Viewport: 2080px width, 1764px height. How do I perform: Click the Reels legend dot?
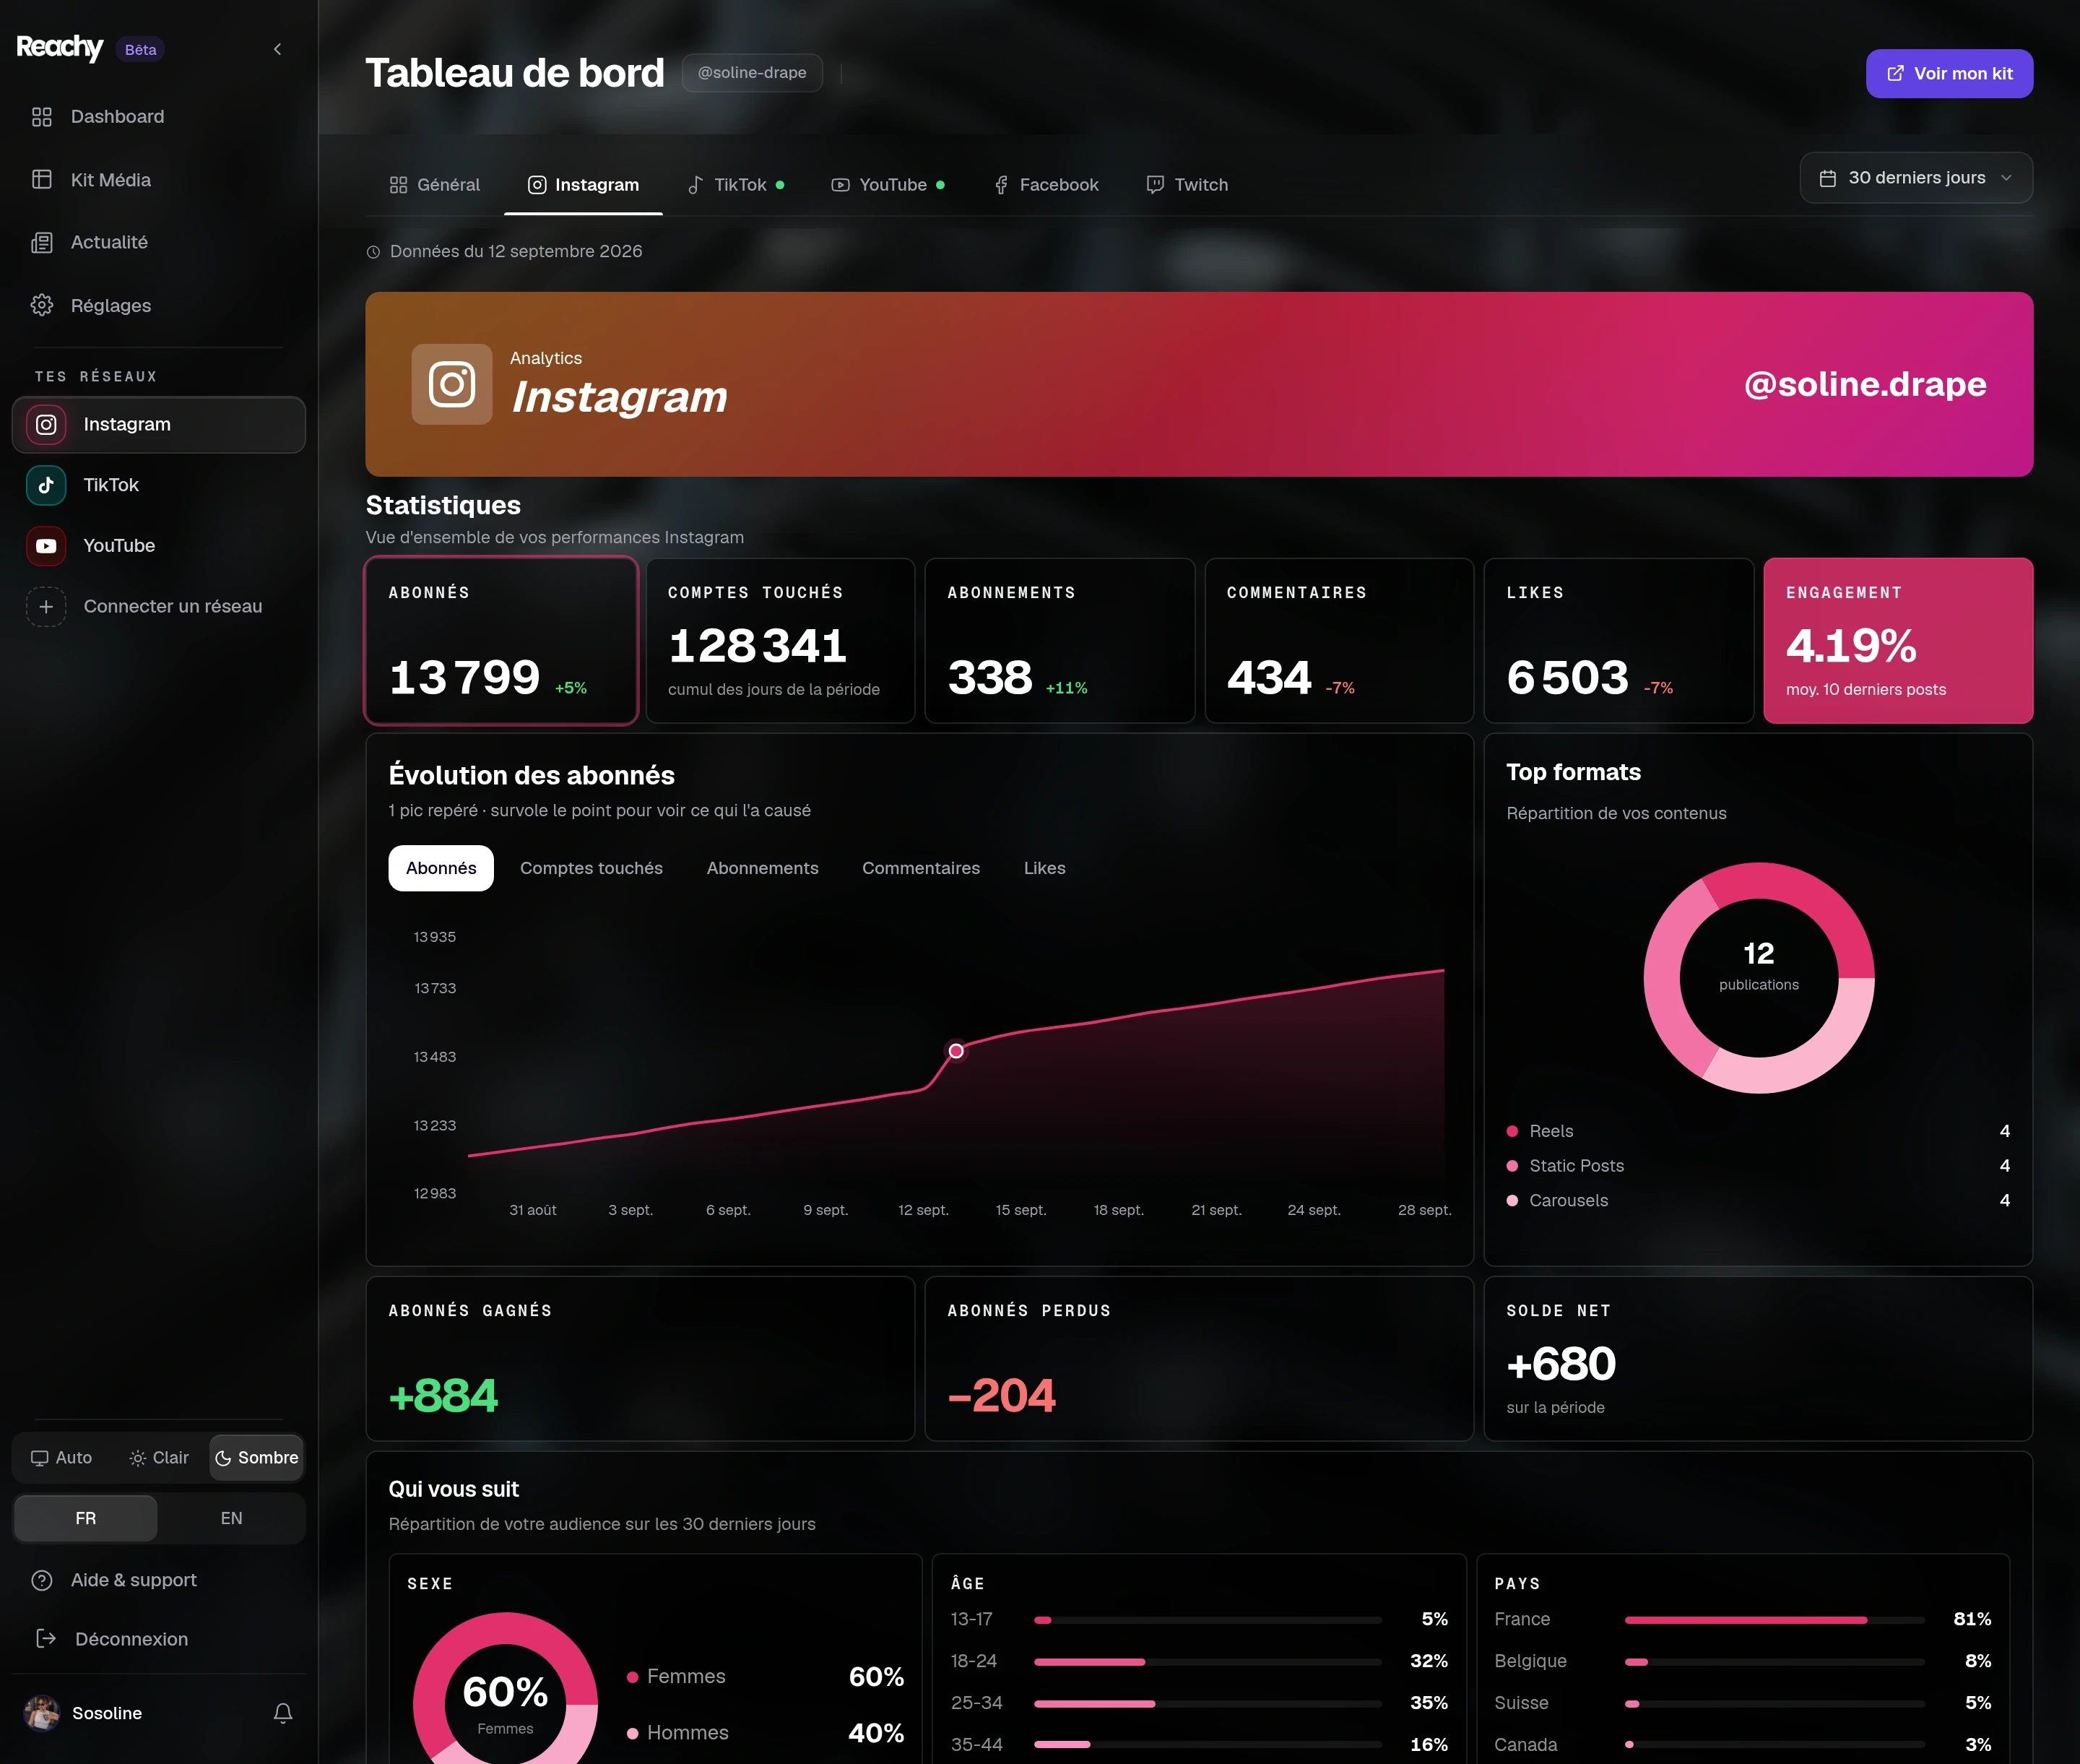[x=1512, y=1131]
